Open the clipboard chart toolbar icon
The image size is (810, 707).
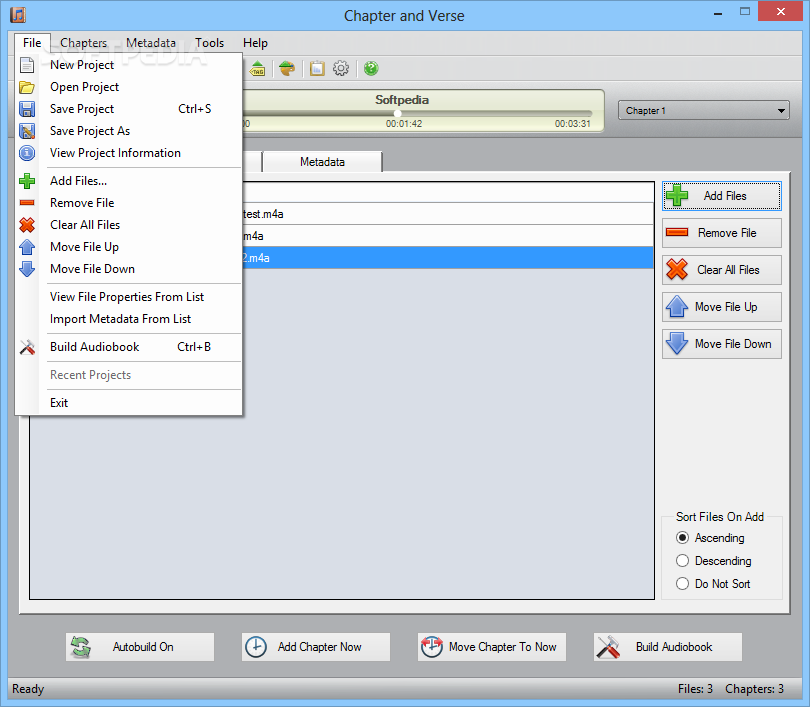click(317, 68)
